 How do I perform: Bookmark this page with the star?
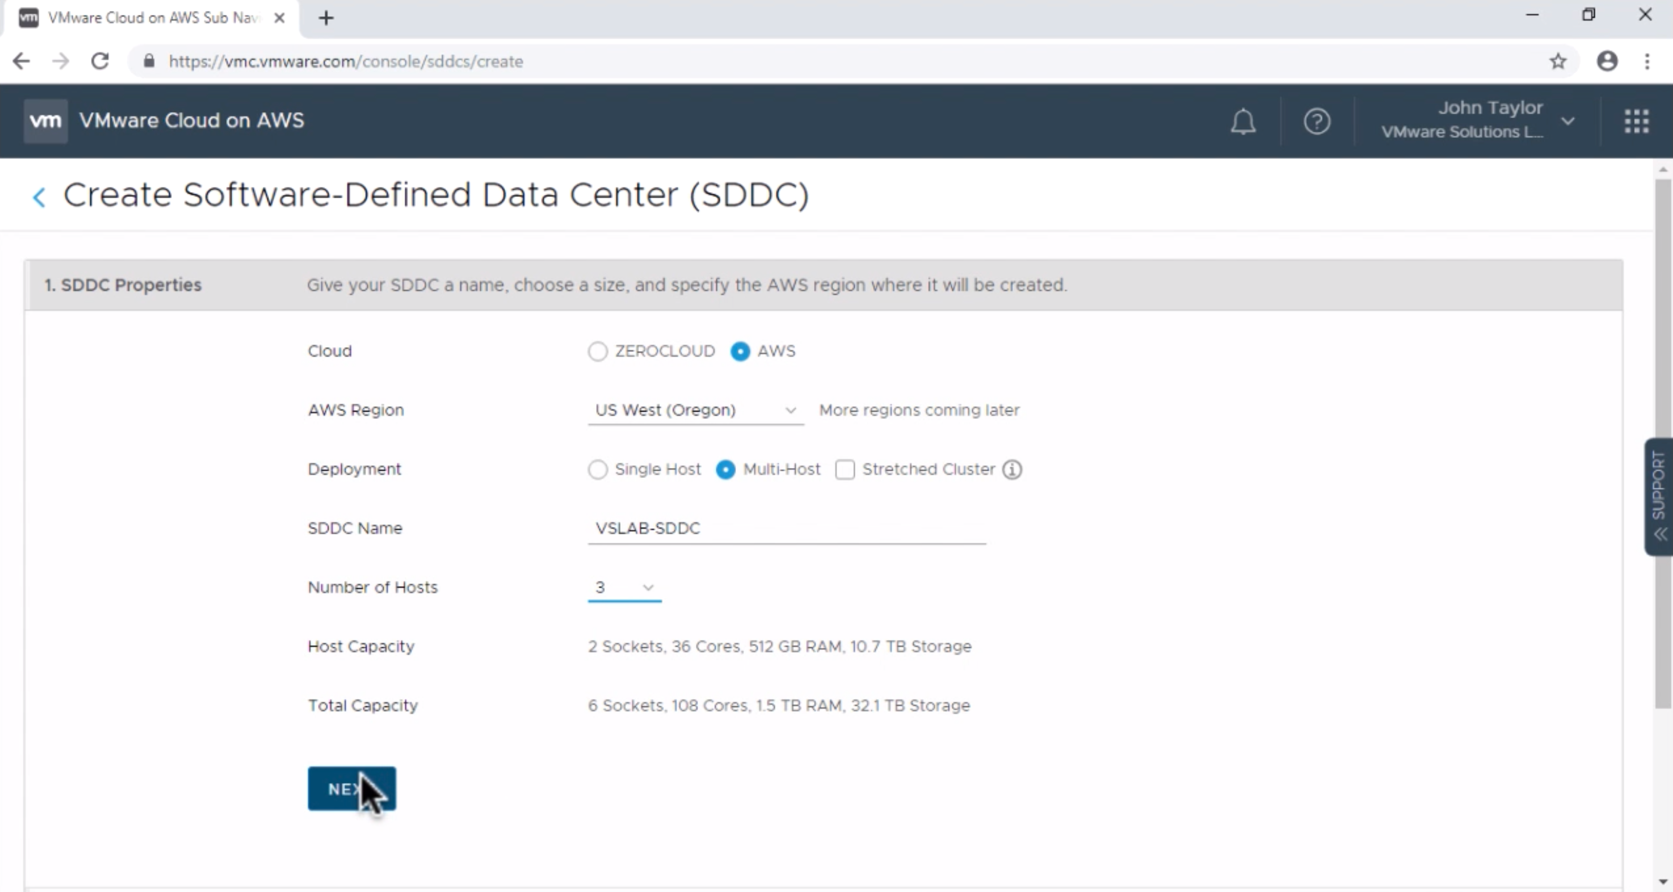pyautogui.click(x=1558, y=61)
